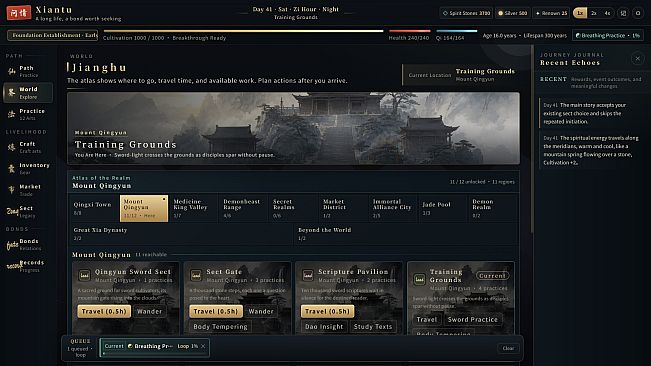Screen dimensions: 651x366
Task: Open the Records Progress sidebar item
Action: click(28, 266)
